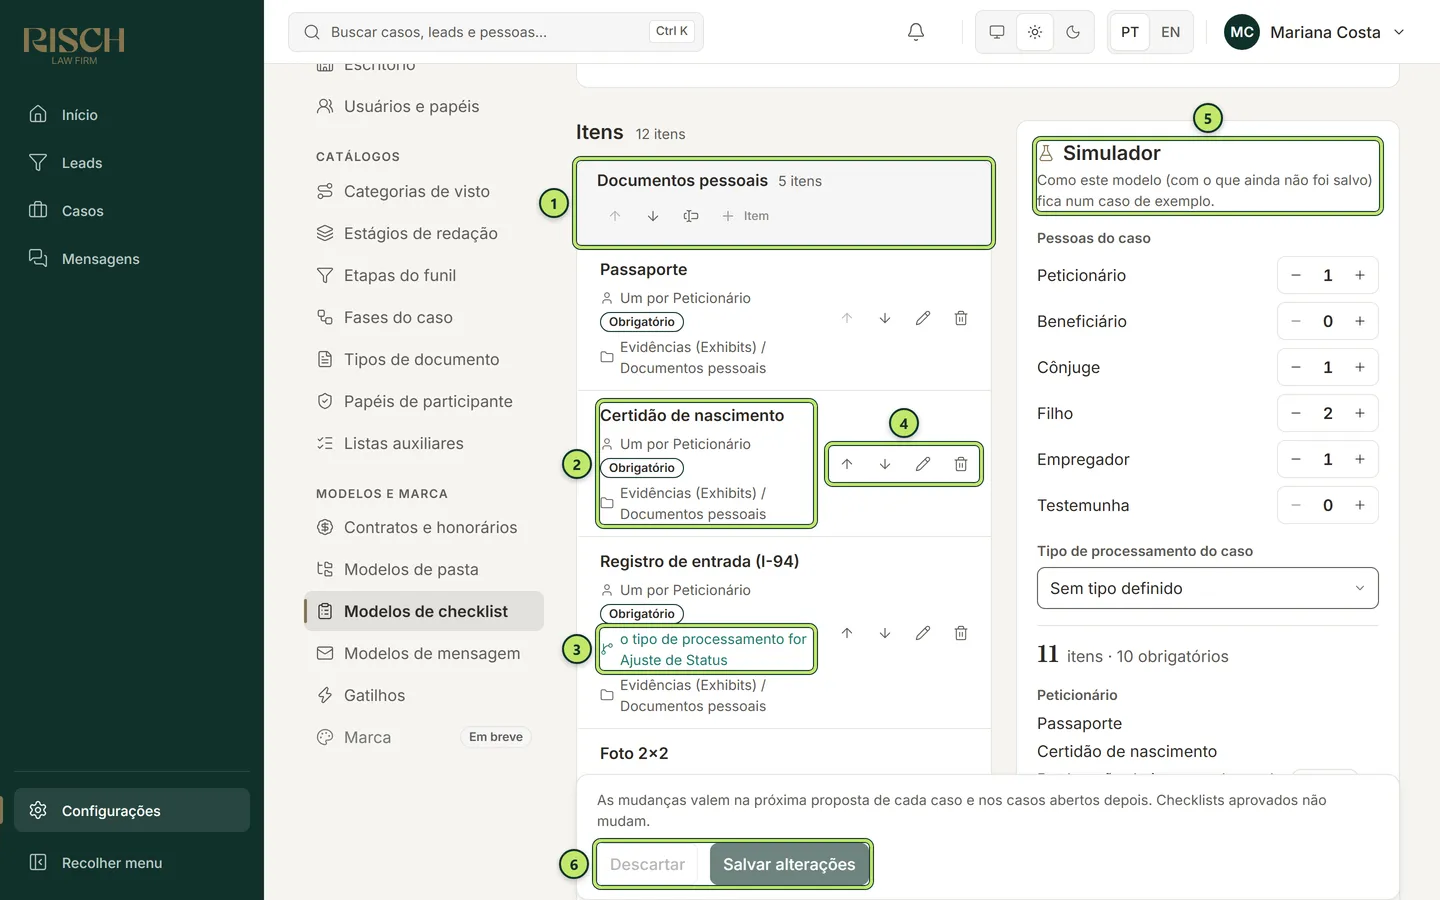Delete Registro de entrada (I-94) item
Viewport: 1440px width, 900px height.
point(961,633)
